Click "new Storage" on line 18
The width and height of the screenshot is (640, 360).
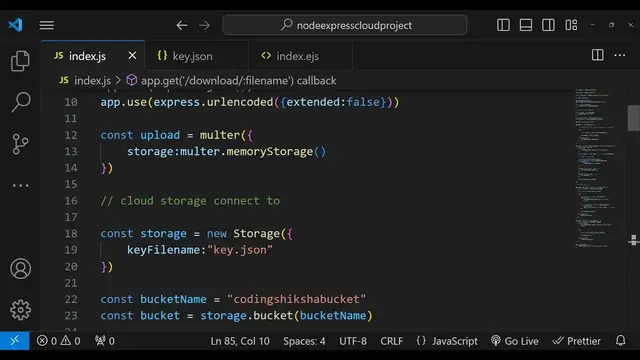pyautogui.click(x=243, y=233)
